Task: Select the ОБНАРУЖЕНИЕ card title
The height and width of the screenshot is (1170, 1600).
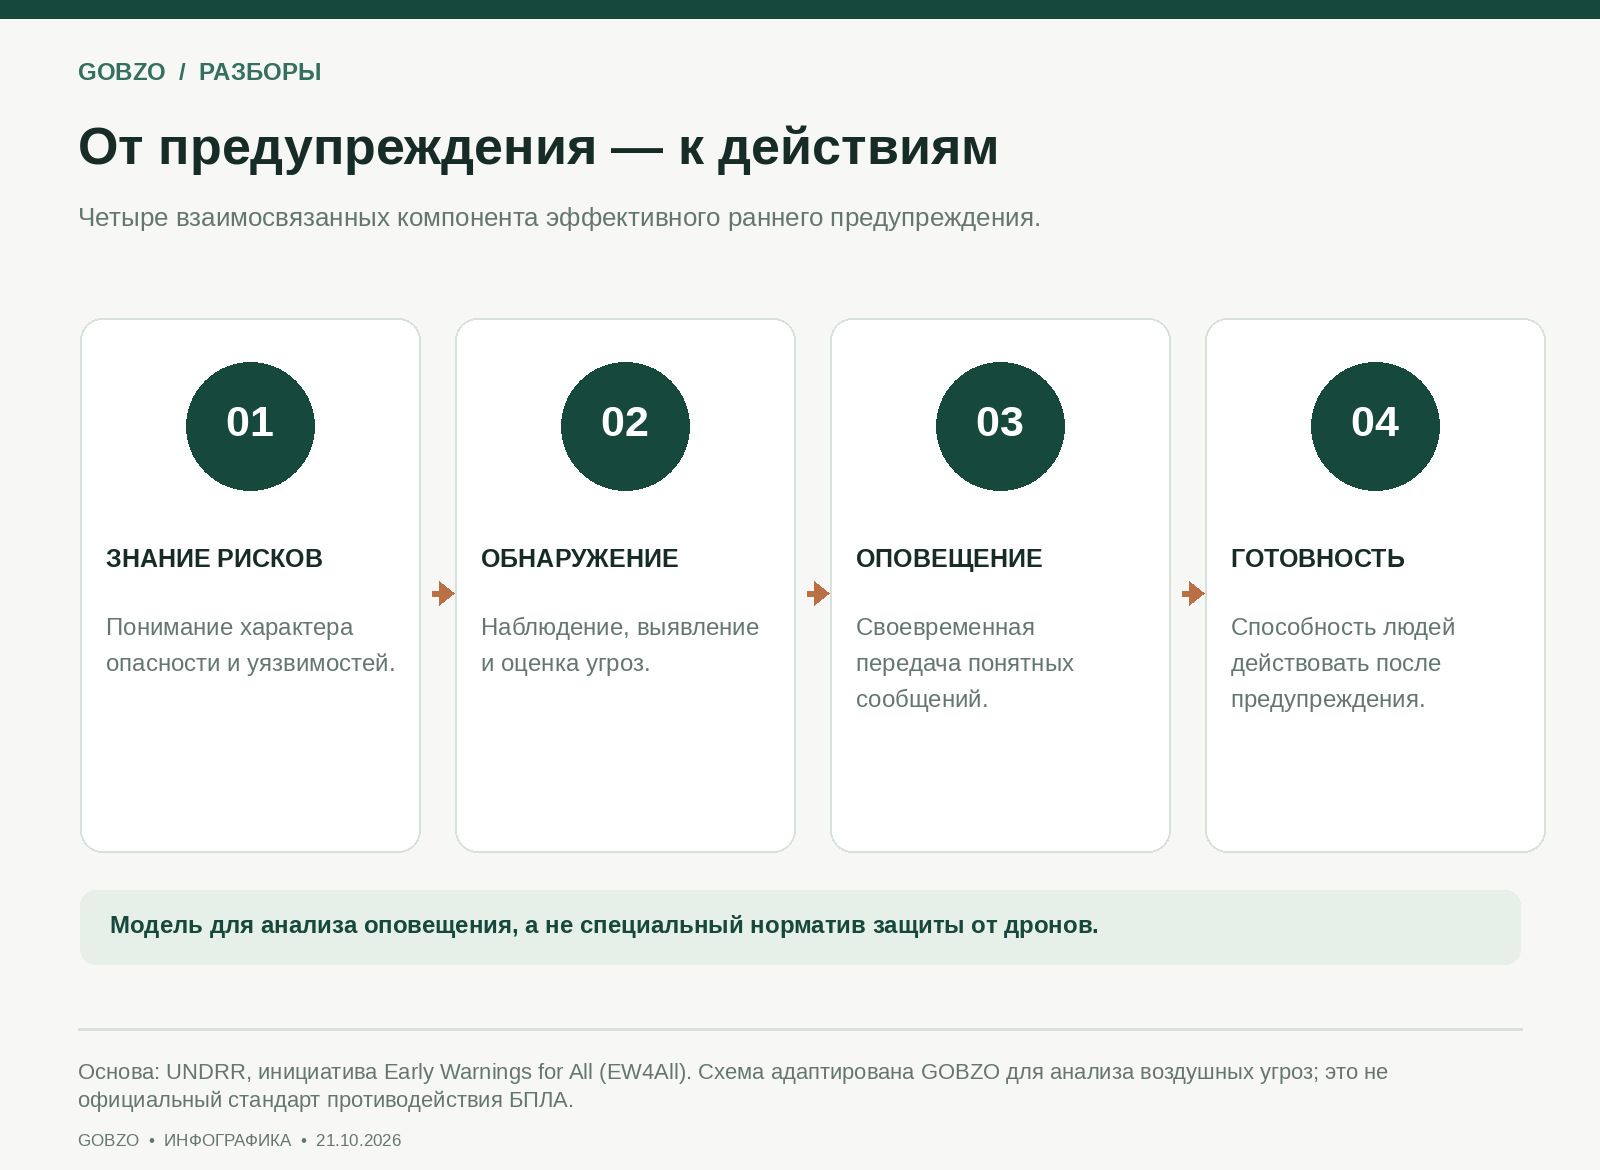Action: click(x=580, y=558)
